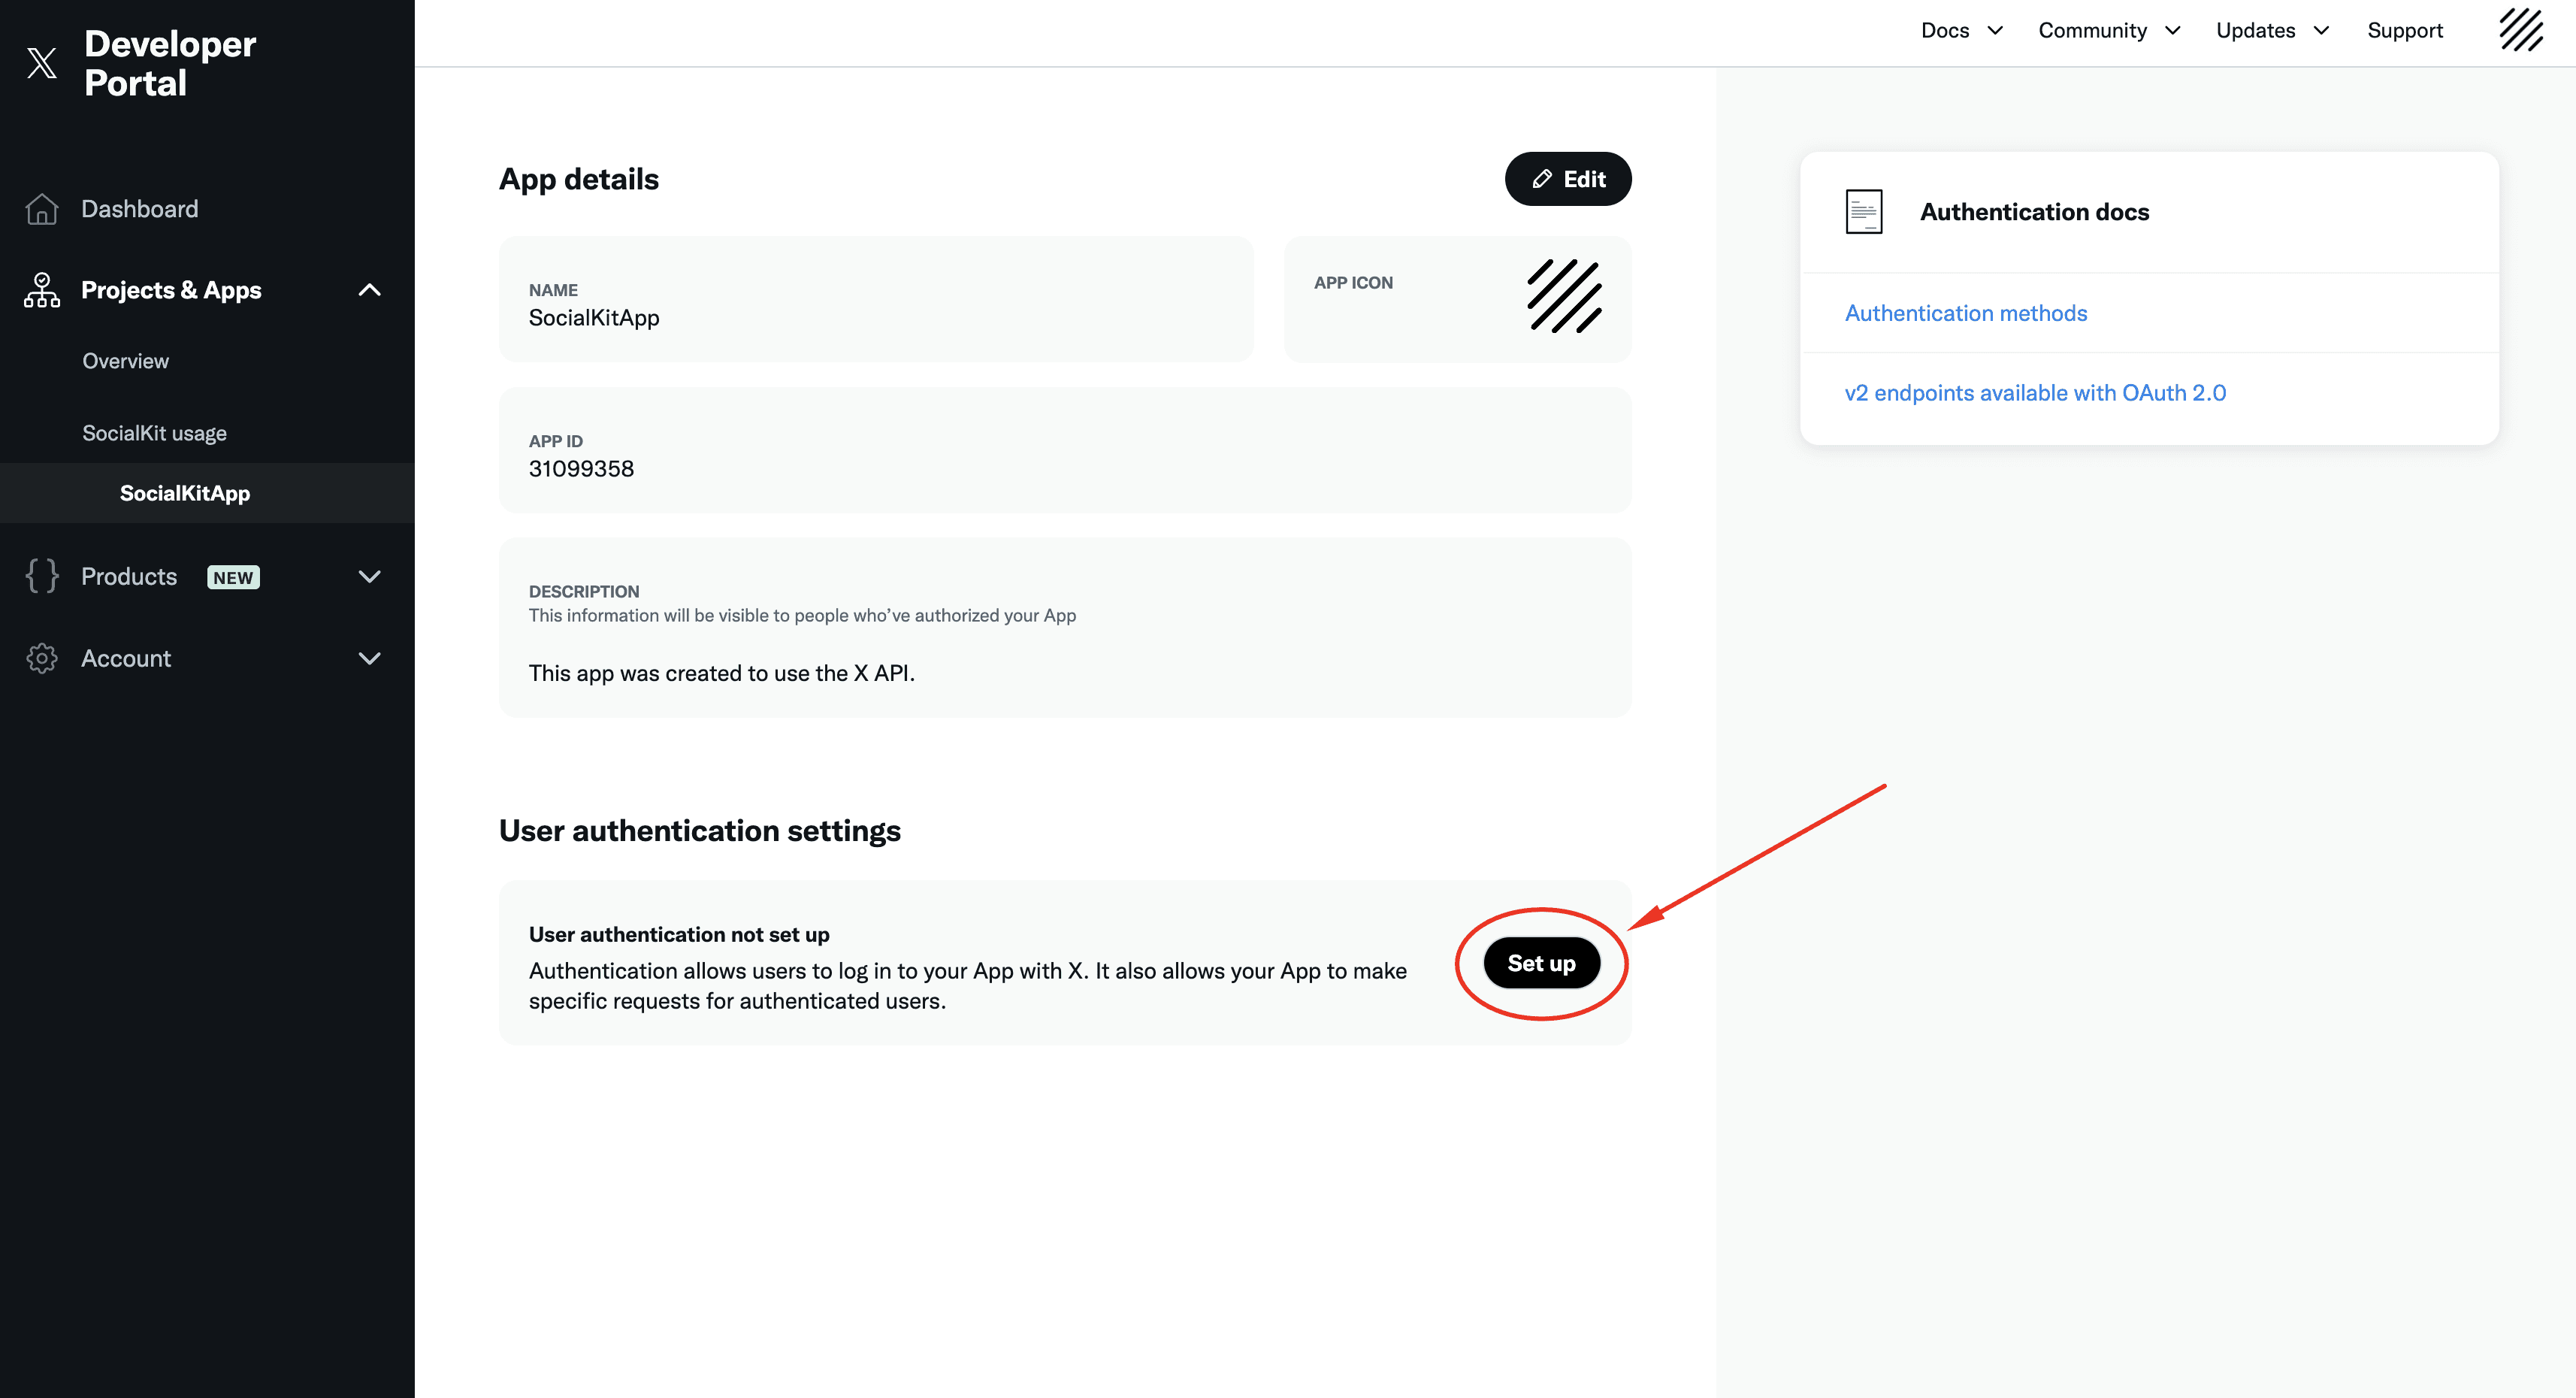
Task: Collapse the Projects & Apps section chevron
Action: click(x=370, y=290)
